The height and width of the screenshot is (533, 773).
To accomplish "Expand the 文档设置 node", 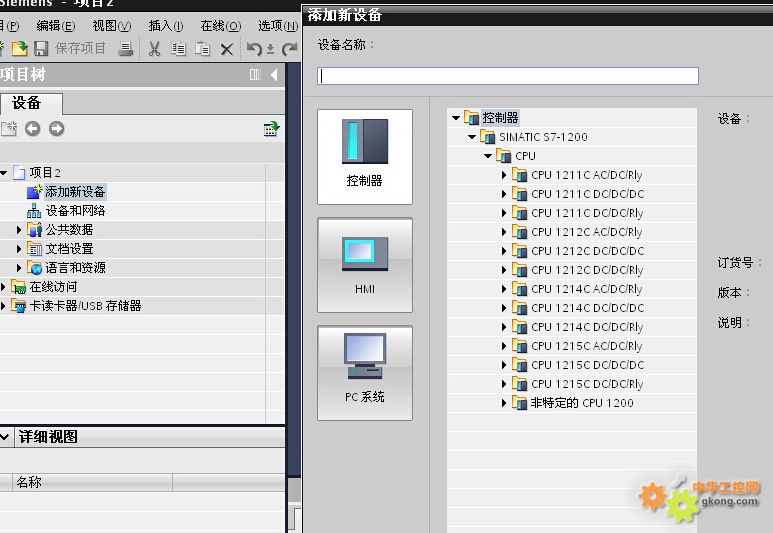I will [x=19, y=249].
